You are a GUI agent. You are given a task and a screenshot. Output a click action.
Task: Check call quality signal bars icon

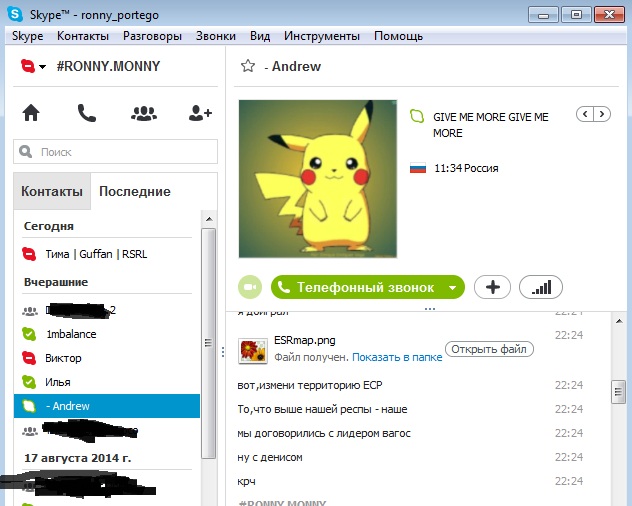[x=541, y=287]
